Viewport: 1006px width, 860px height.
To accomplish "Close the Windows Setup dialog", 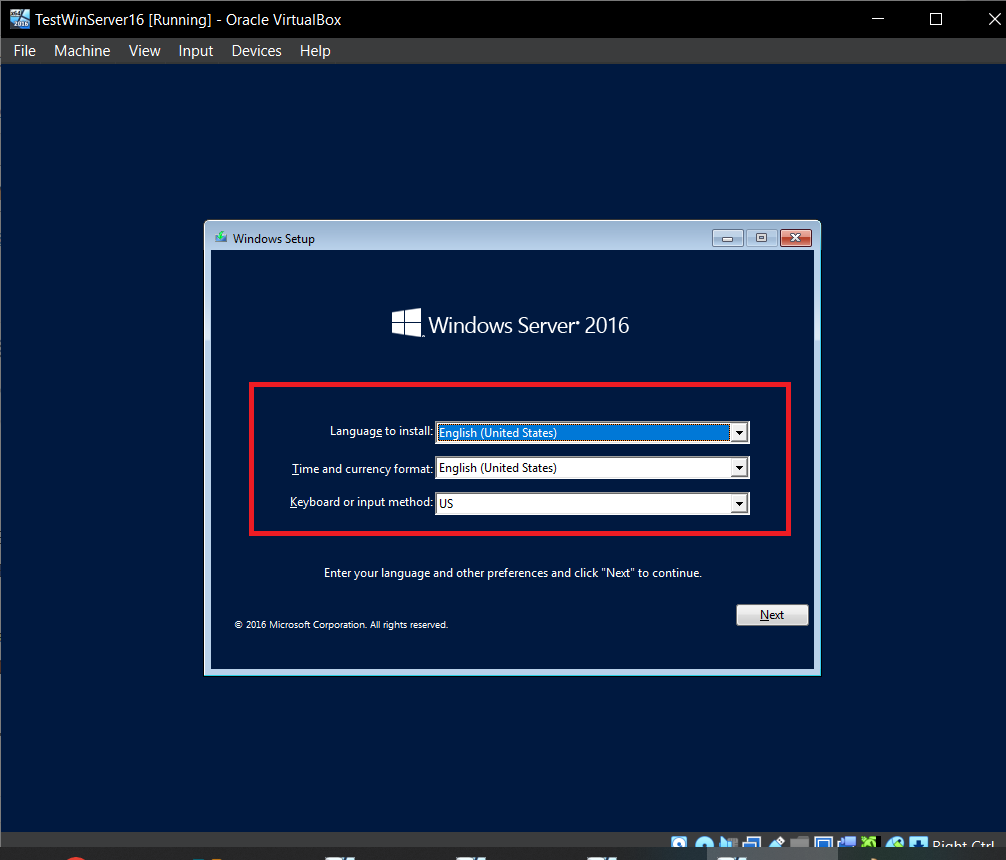I will tap(795, 238).
